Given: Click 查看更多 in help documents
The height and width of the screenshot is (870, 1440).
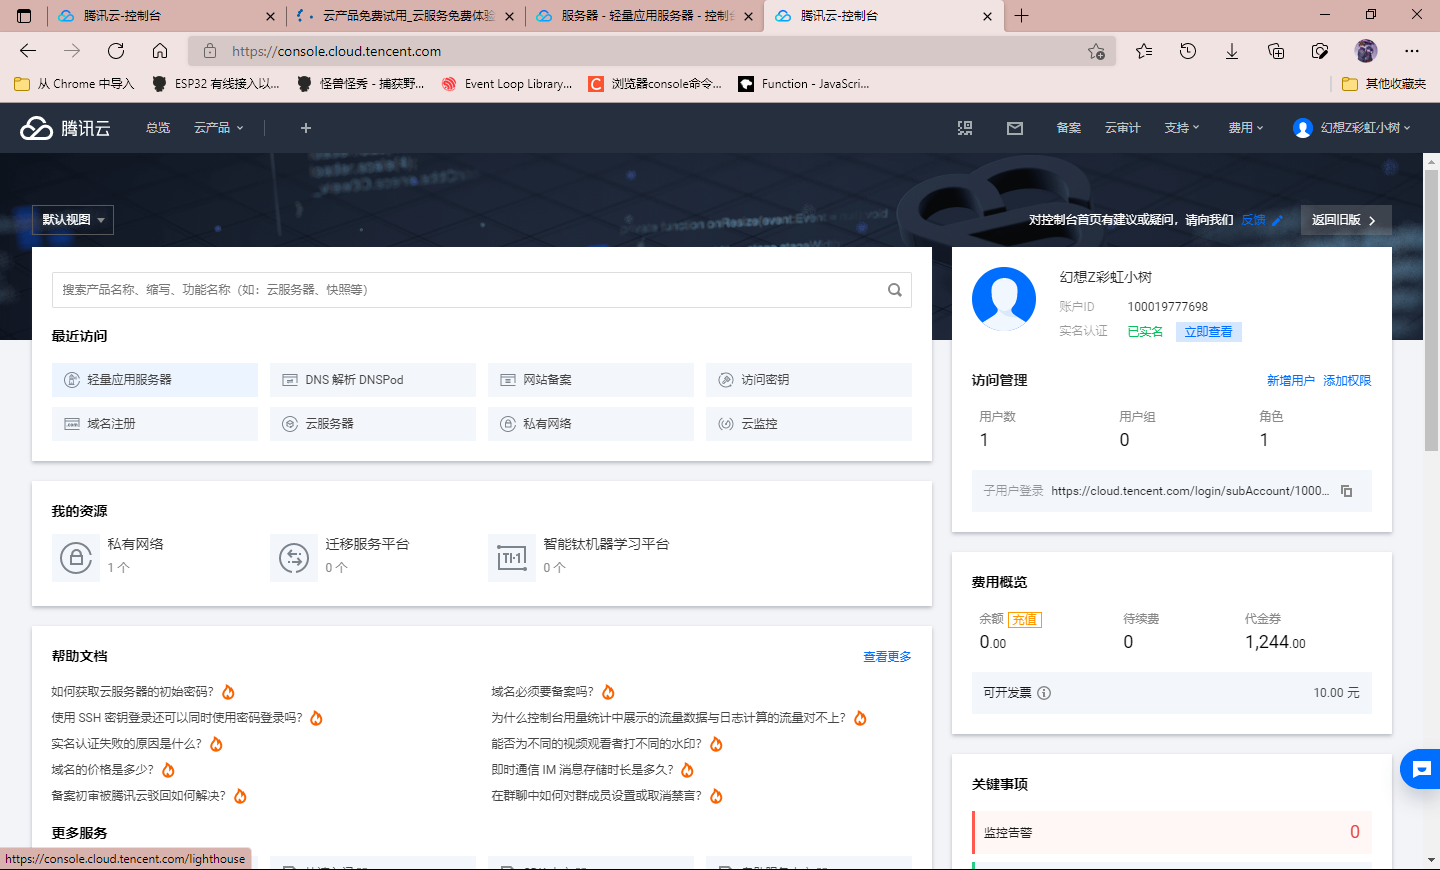Looking at the screenshot, I should tap(887, 657).
